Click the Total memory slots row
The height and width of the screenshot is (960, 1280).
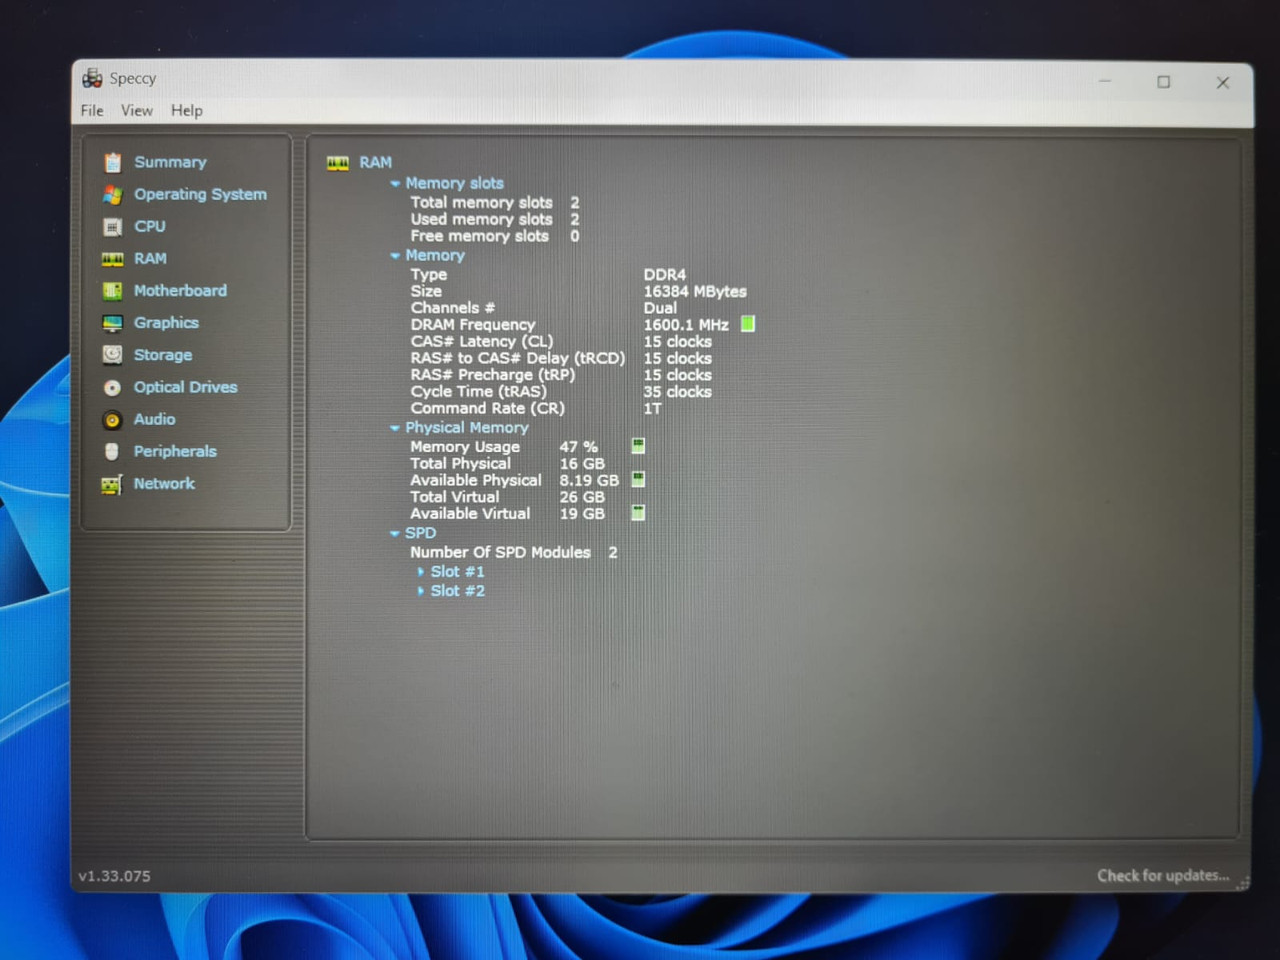[495, 202]
